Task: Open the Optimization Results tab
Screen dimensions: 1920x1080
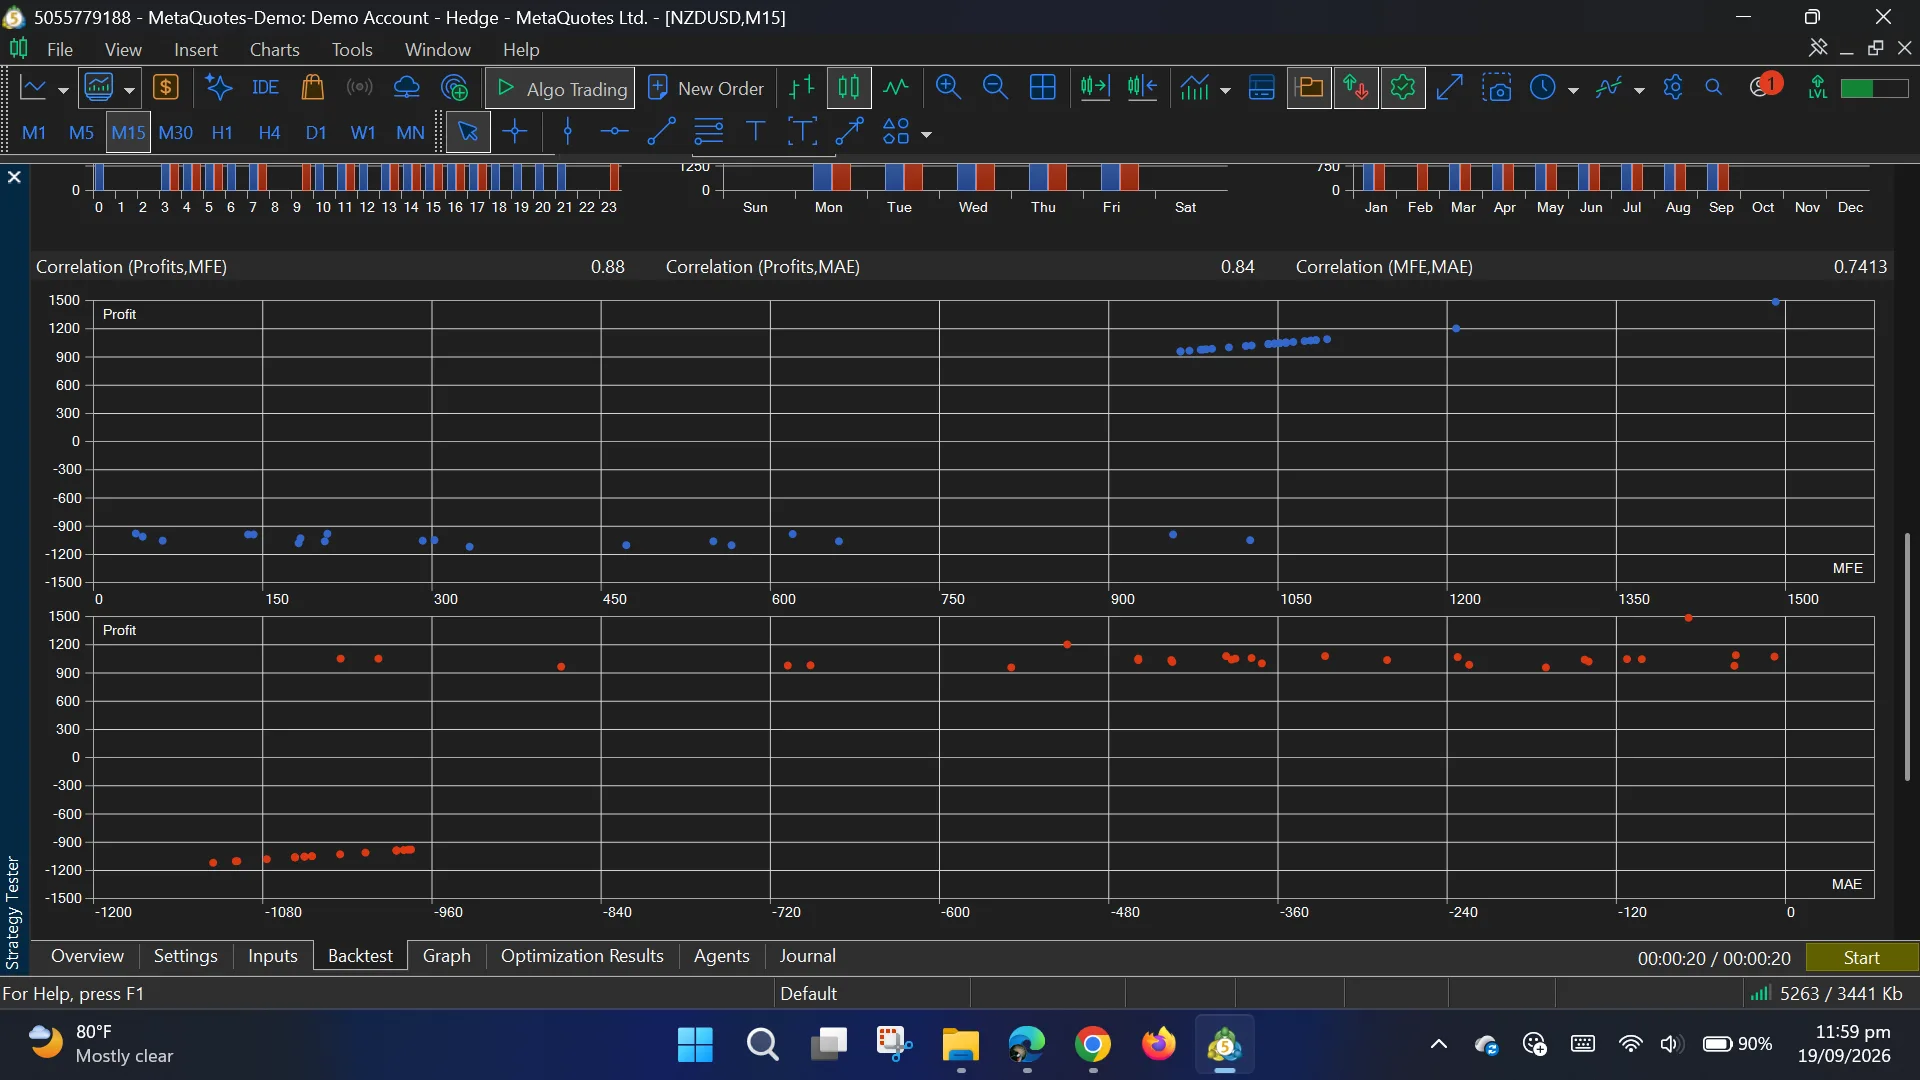Action: tap(582, 956)
